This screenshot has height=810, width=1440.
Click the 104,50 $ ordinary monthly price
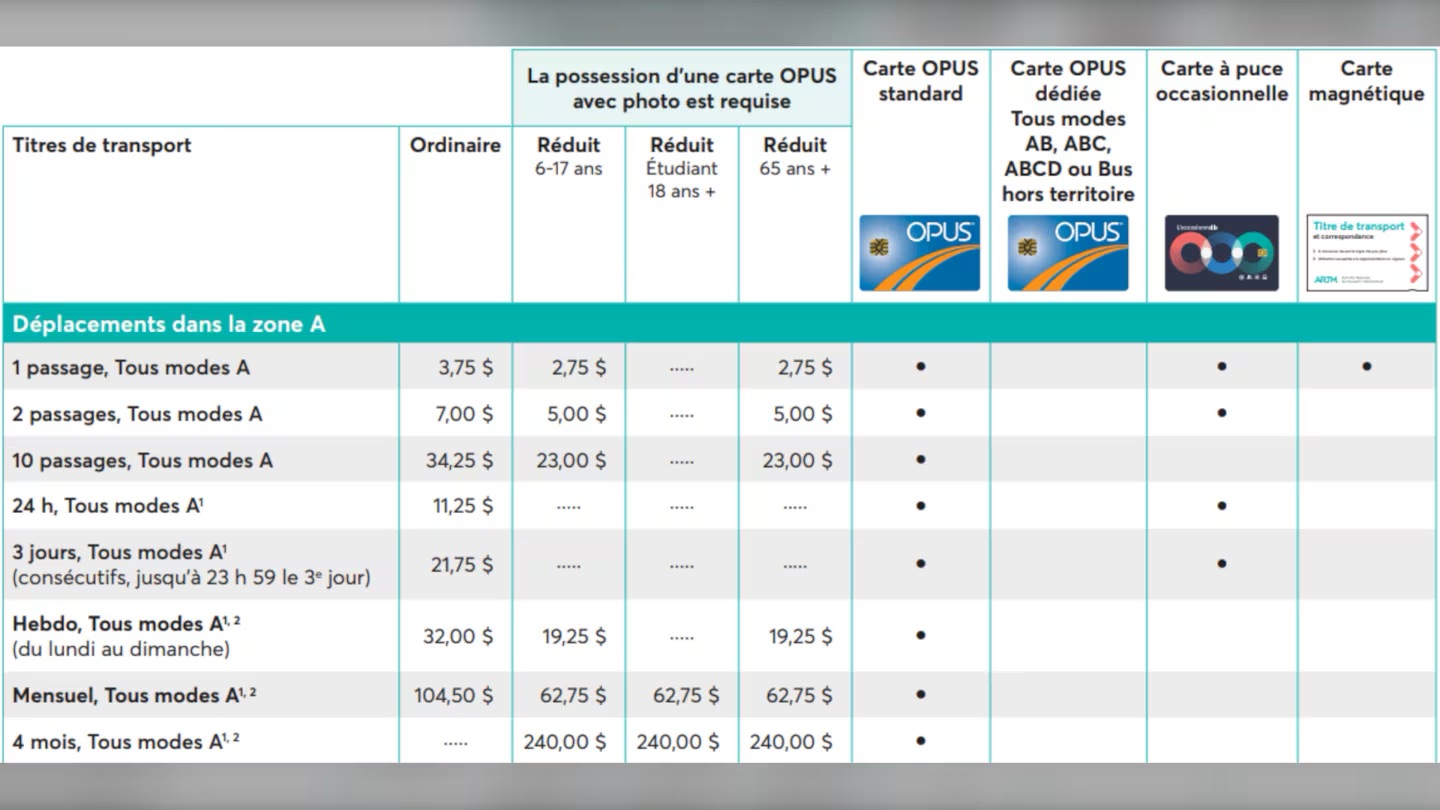454,696
